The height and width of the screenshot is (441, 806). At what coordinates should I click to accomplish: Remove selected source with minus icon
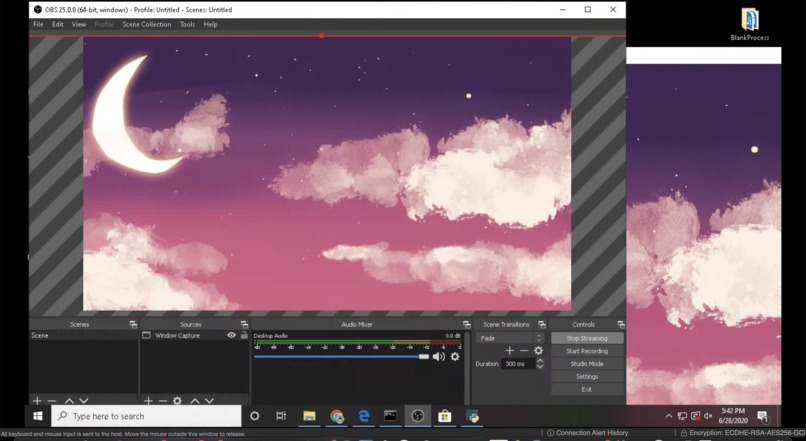point(163,400)
